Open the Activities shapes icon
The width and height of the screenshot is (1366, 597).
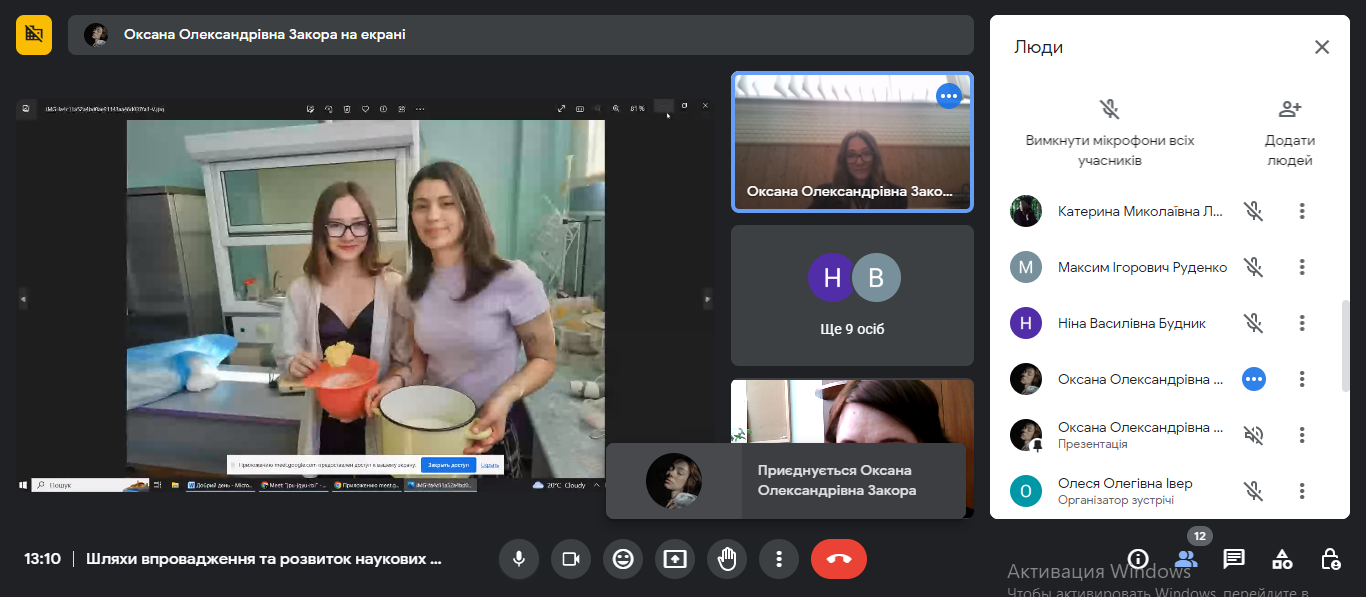[x=1282, y=559]
